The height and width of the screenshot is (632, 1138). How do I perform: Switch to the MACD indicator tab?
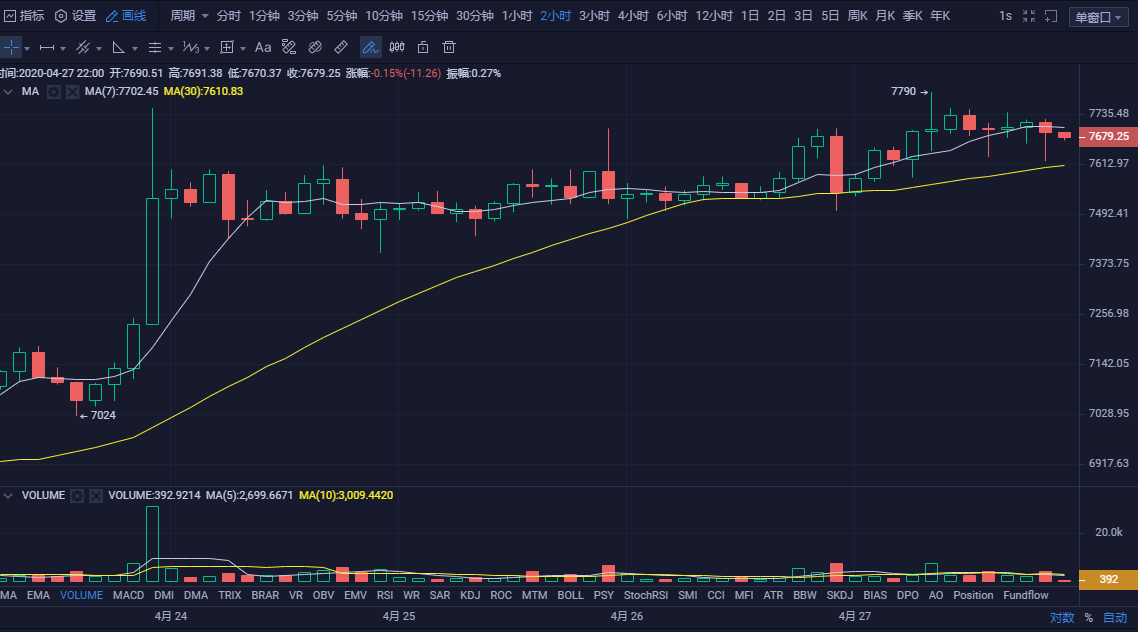click(128, 595)
